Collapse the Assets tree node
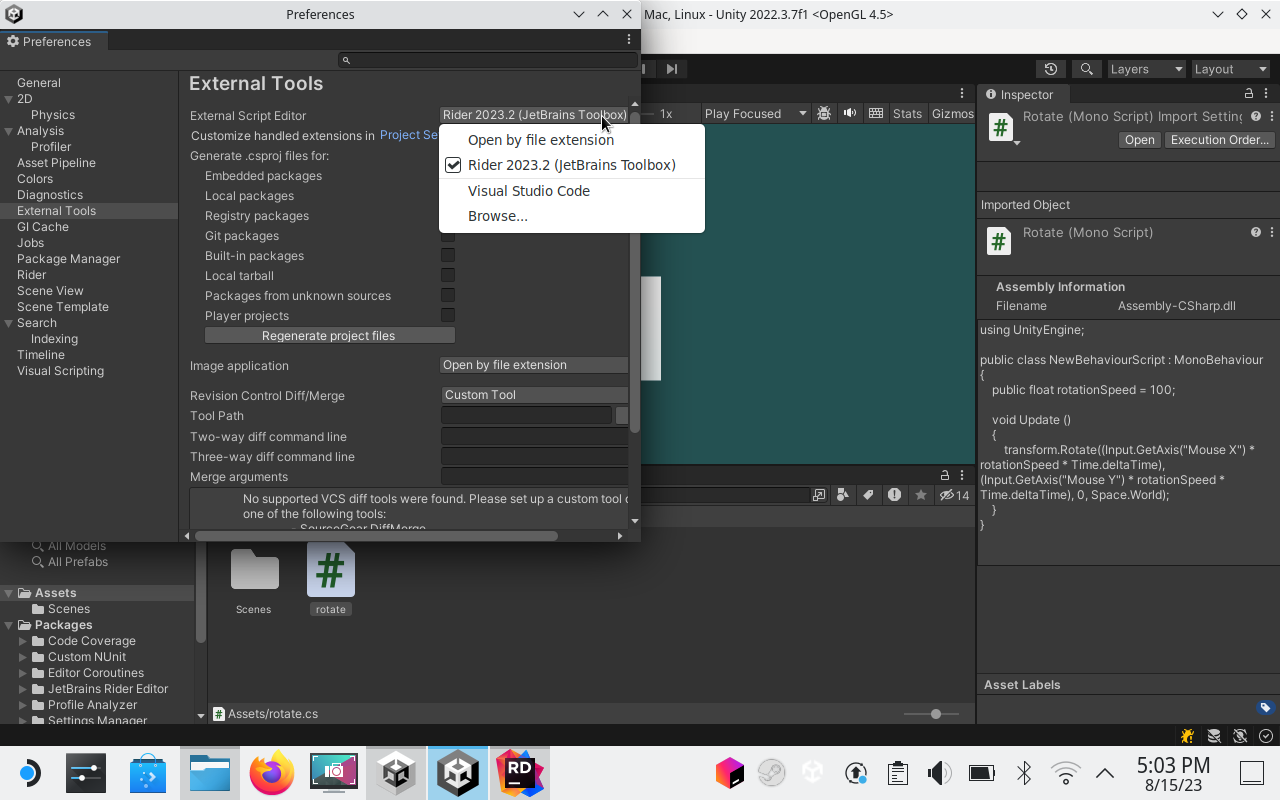The height and width of the screenshot is (800, 1280). point(8,593)
